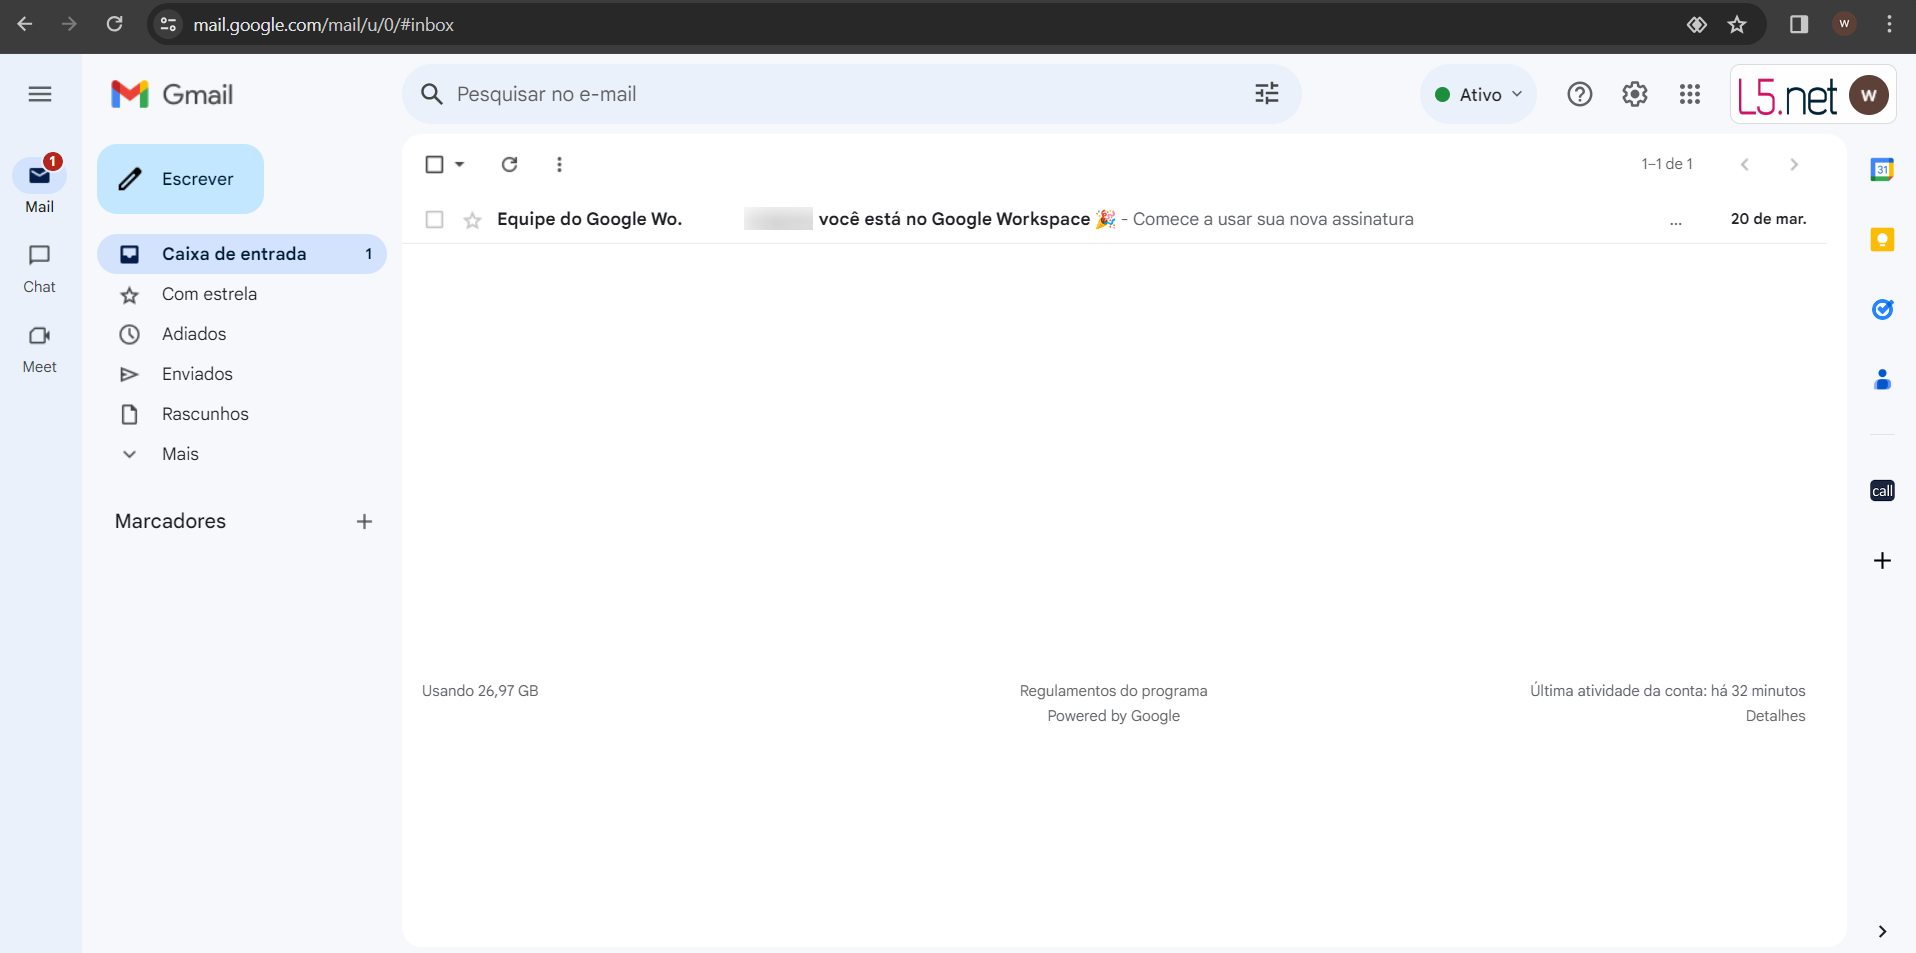Click the Escrever compose button
This screenshot has height=953, width=1916.
pyautogui.click(x=181, y=179)
